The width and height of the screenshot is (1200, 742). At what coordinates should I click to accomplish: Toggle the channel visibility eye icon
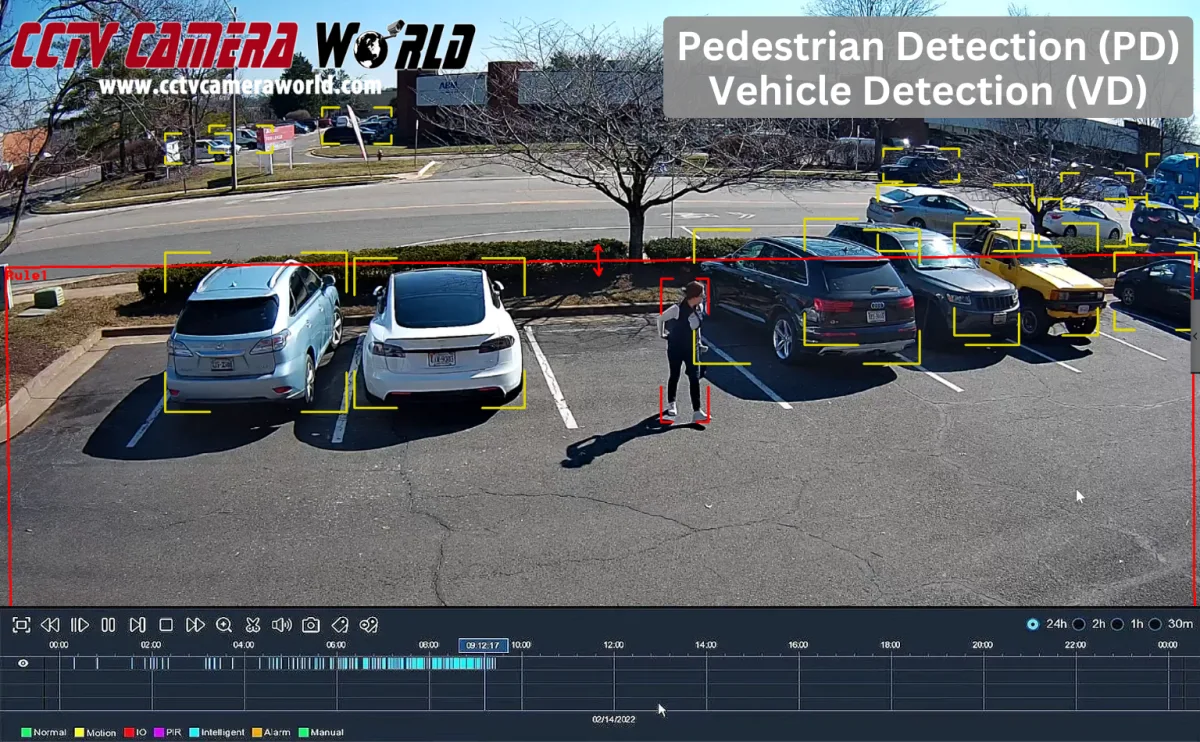point(21,662)
